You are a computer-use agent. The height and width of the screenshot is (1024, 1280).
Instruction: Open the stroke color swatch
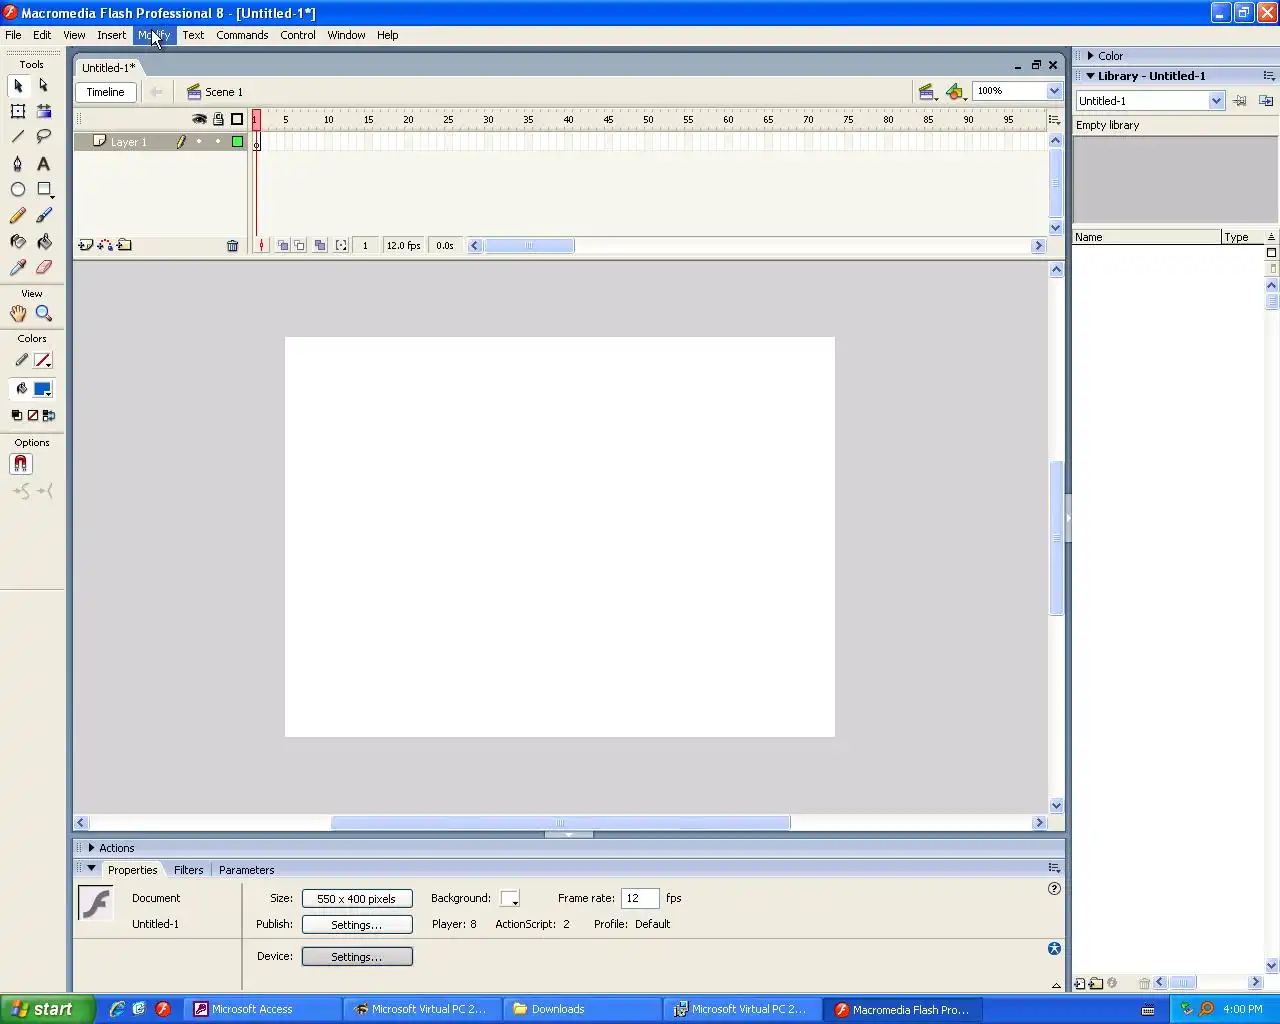[x=43, y=360]
